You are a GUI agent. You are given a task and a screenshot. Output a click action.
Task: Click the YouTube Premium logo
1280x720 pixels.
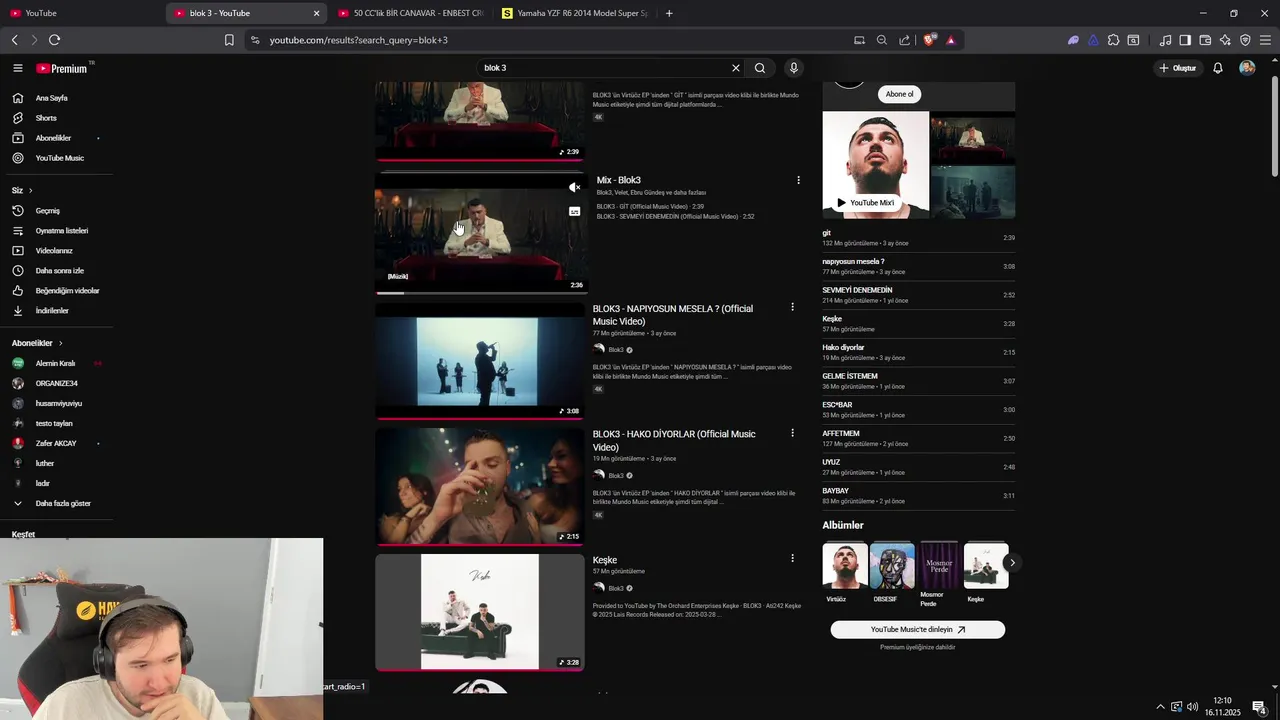coord(62,68)
